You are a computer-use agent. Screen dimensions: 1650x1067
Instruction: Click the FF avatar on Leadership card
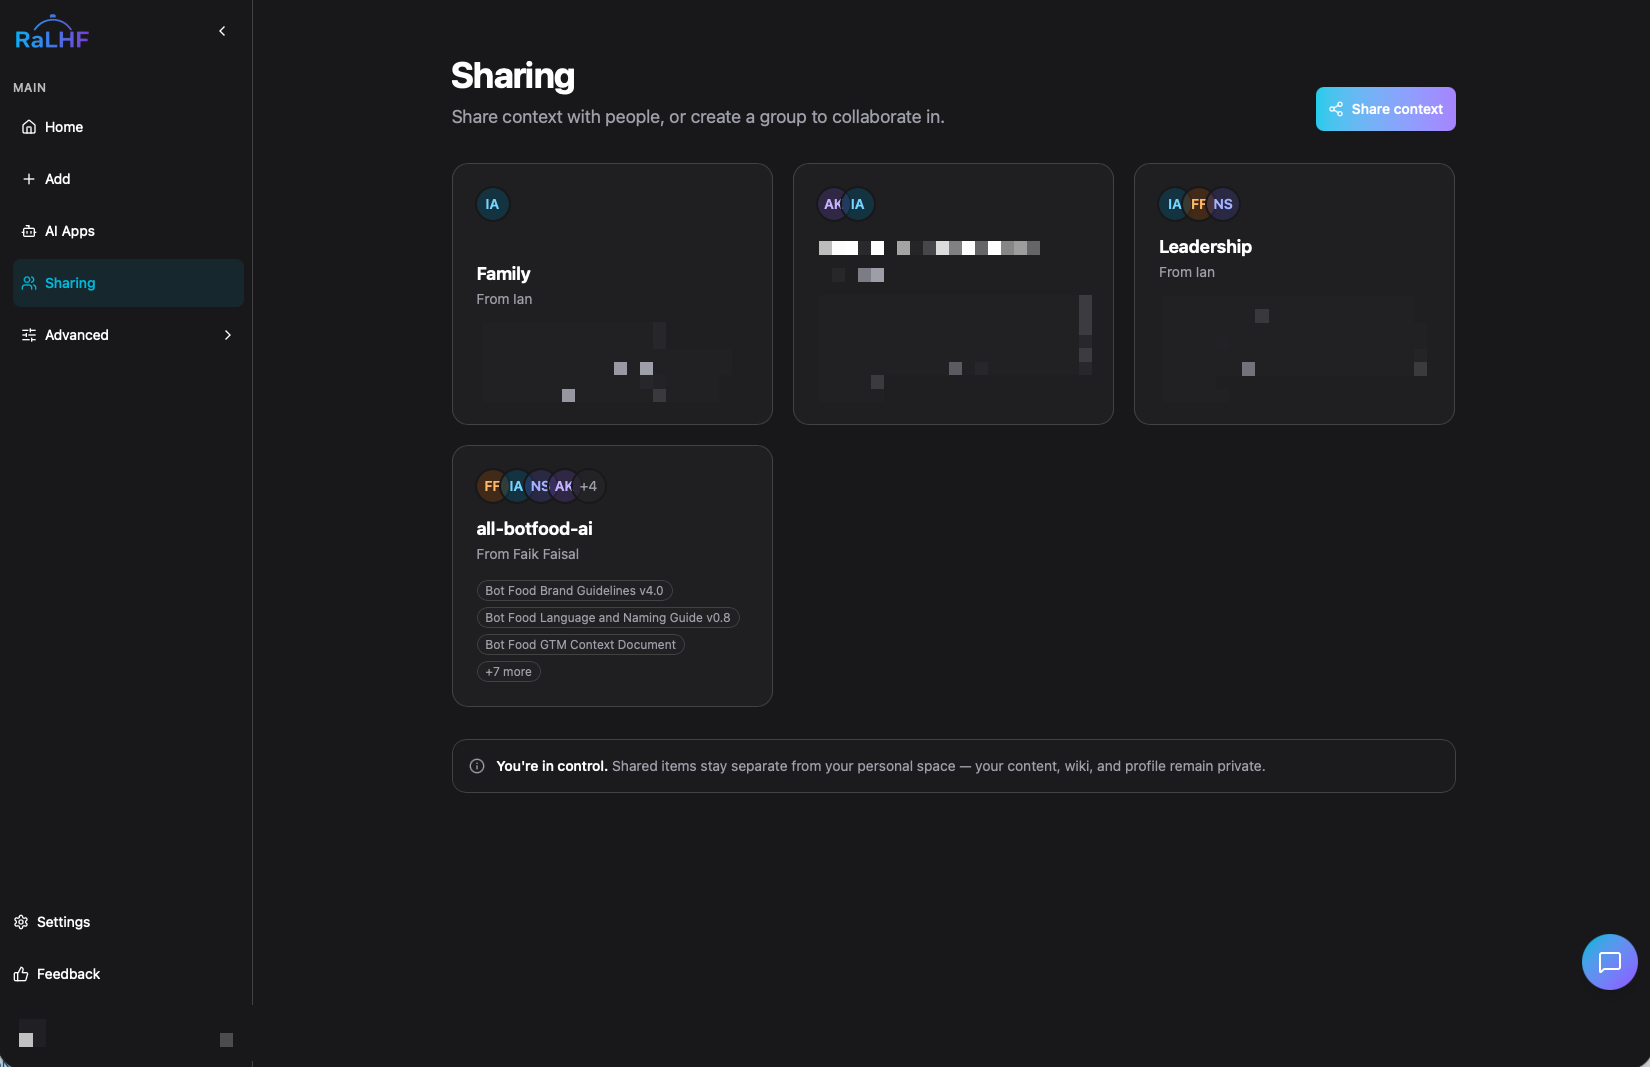point(1197,204)
